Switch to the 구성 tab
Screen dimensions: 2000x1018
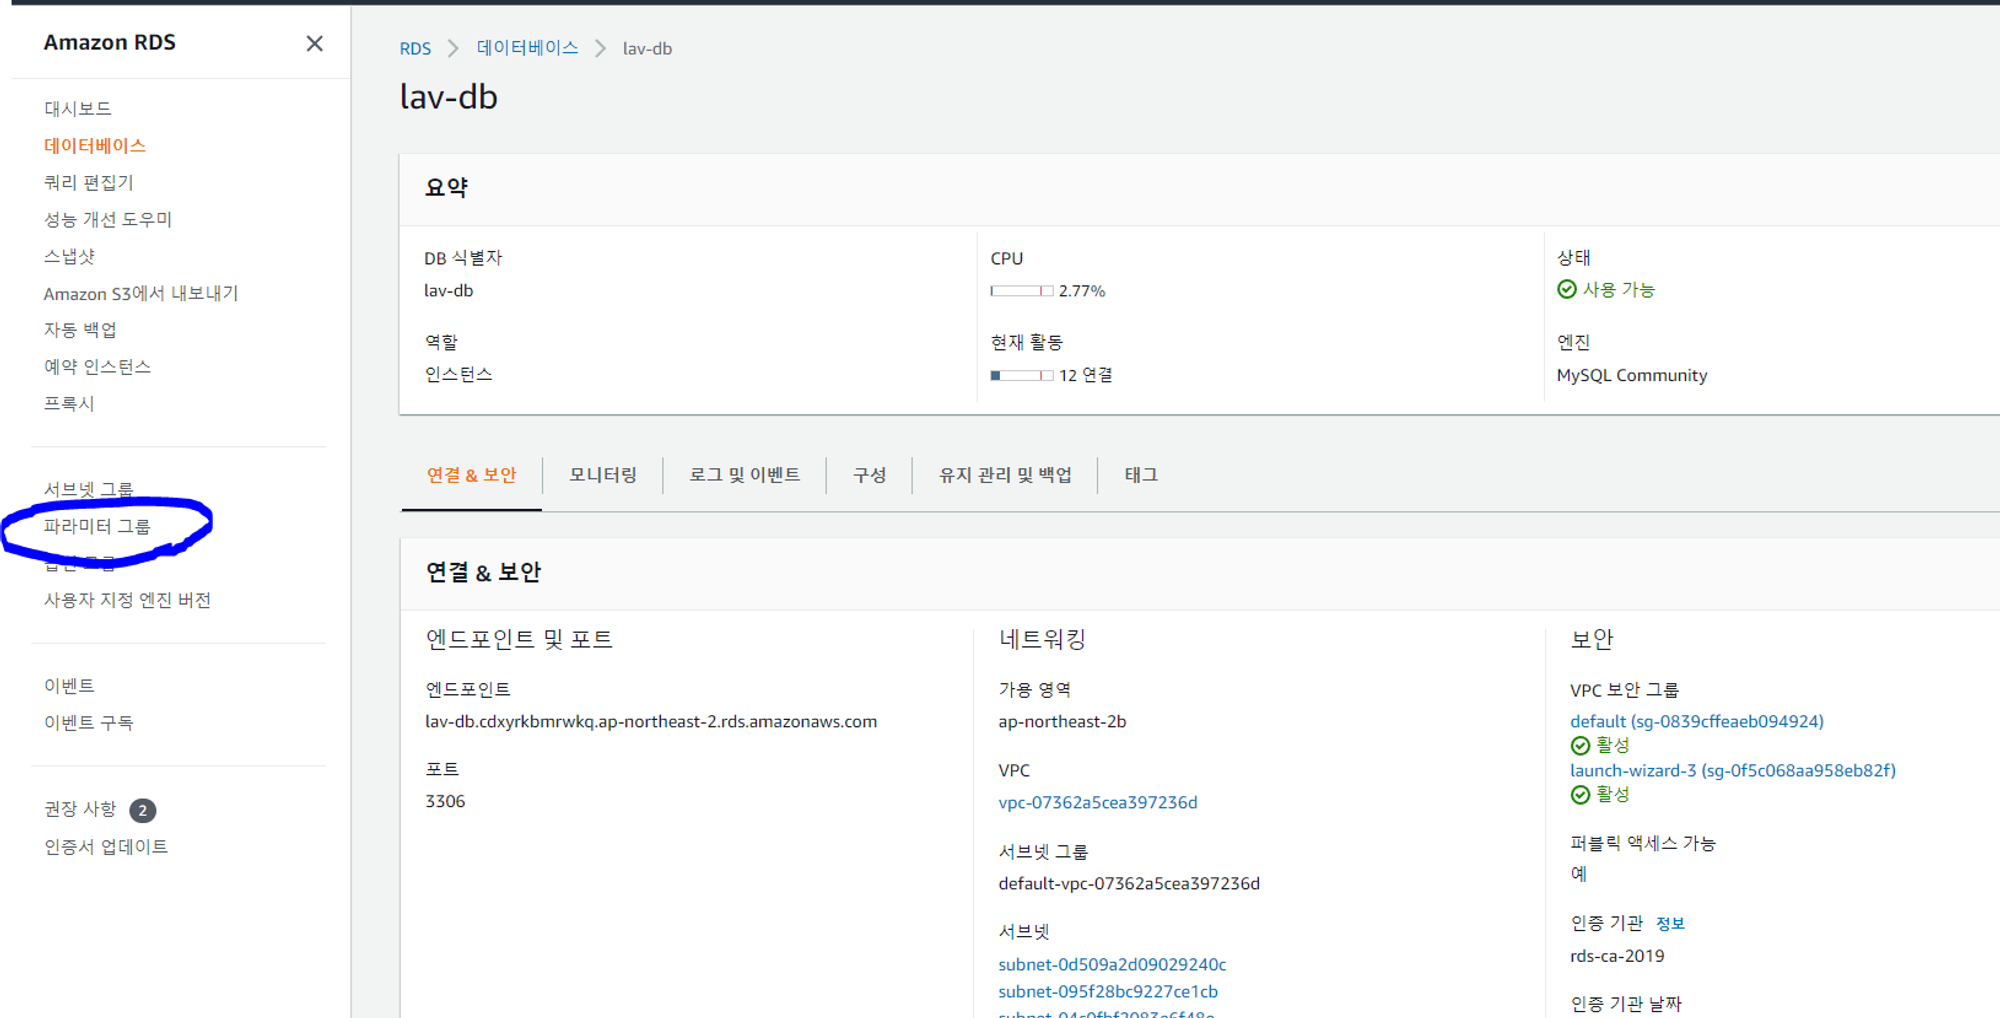[x=870, y=475]
